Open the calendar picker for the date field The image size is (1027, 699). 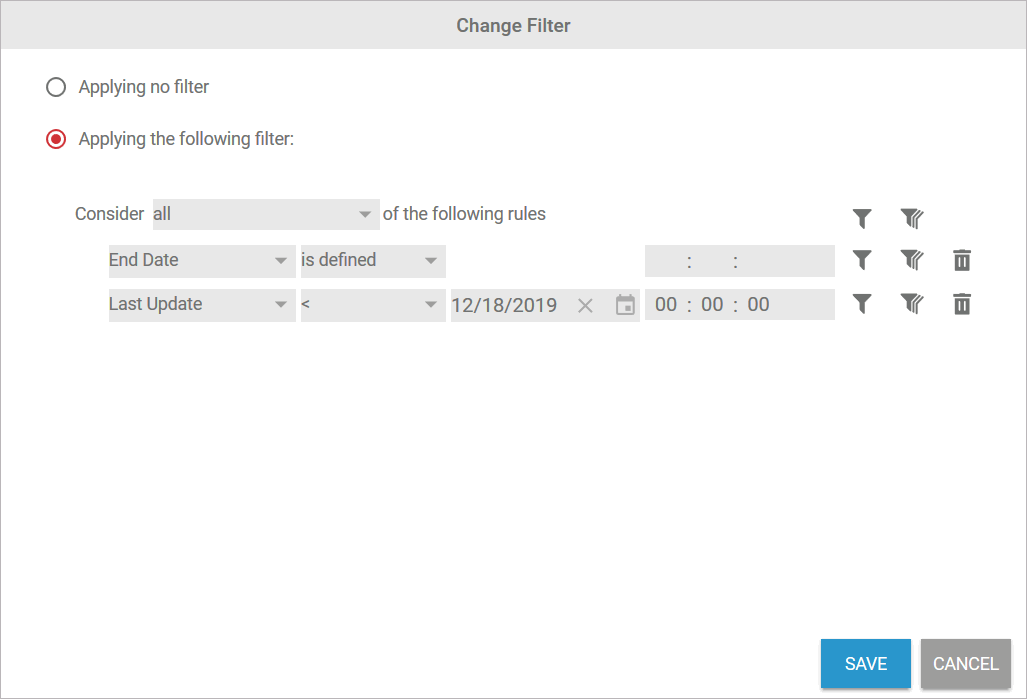(x=625, y=304)
